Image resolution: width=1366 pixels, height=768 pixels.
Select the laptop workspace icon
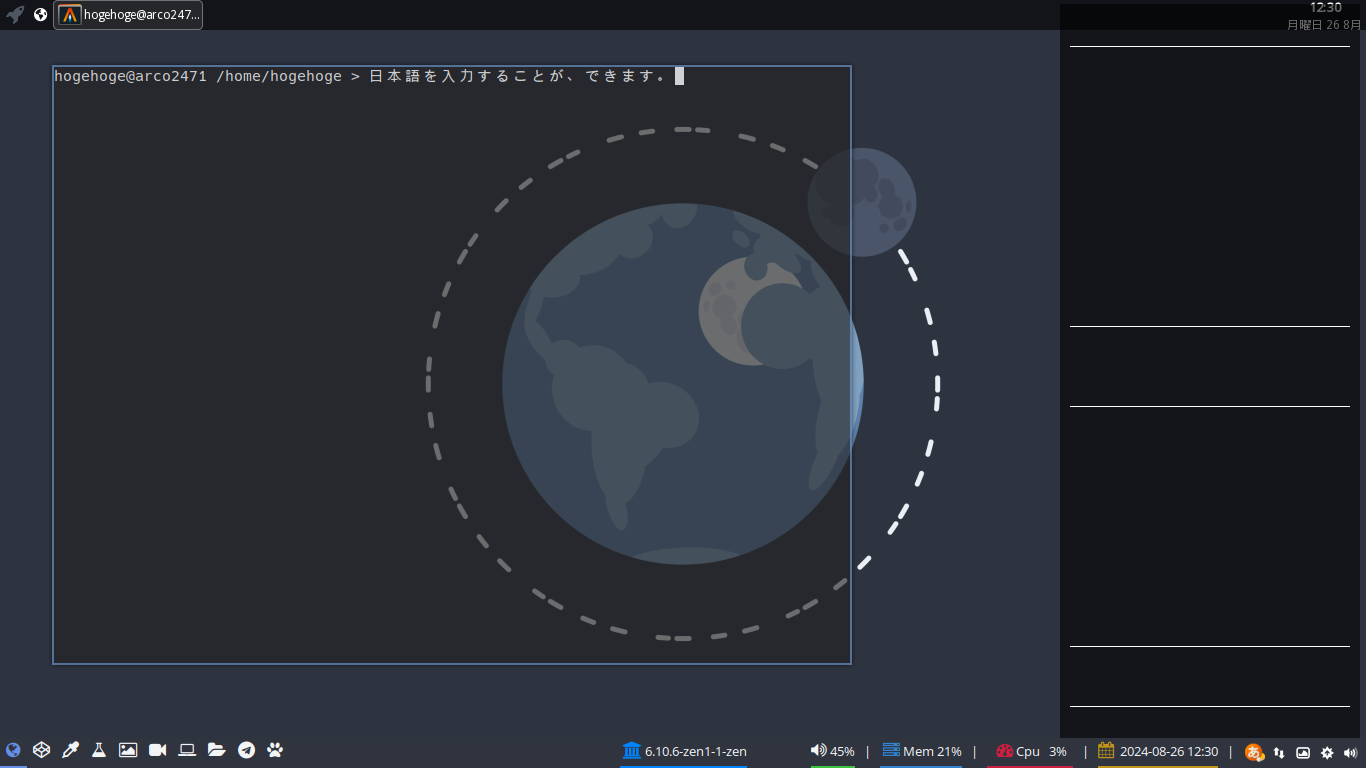[x=187, y=750]
